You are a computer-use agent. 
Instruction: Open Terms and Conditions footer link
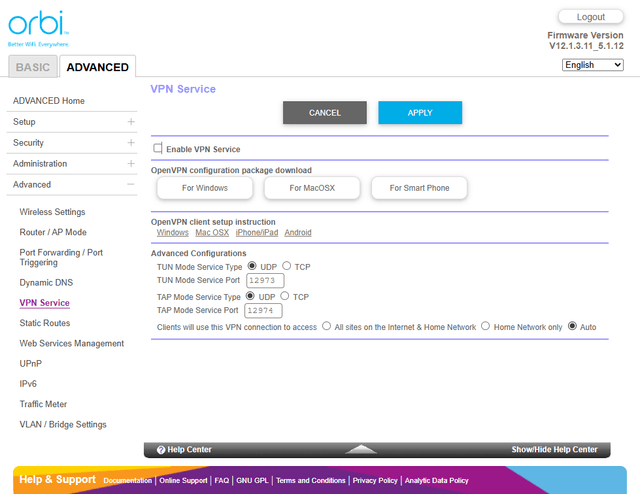311,481
